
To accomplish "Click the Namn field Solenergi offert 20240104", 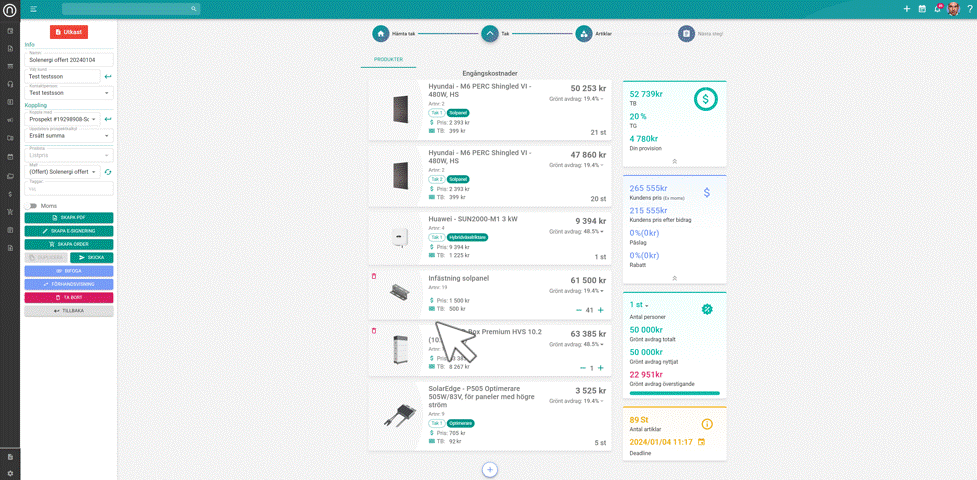I will 69,59.
